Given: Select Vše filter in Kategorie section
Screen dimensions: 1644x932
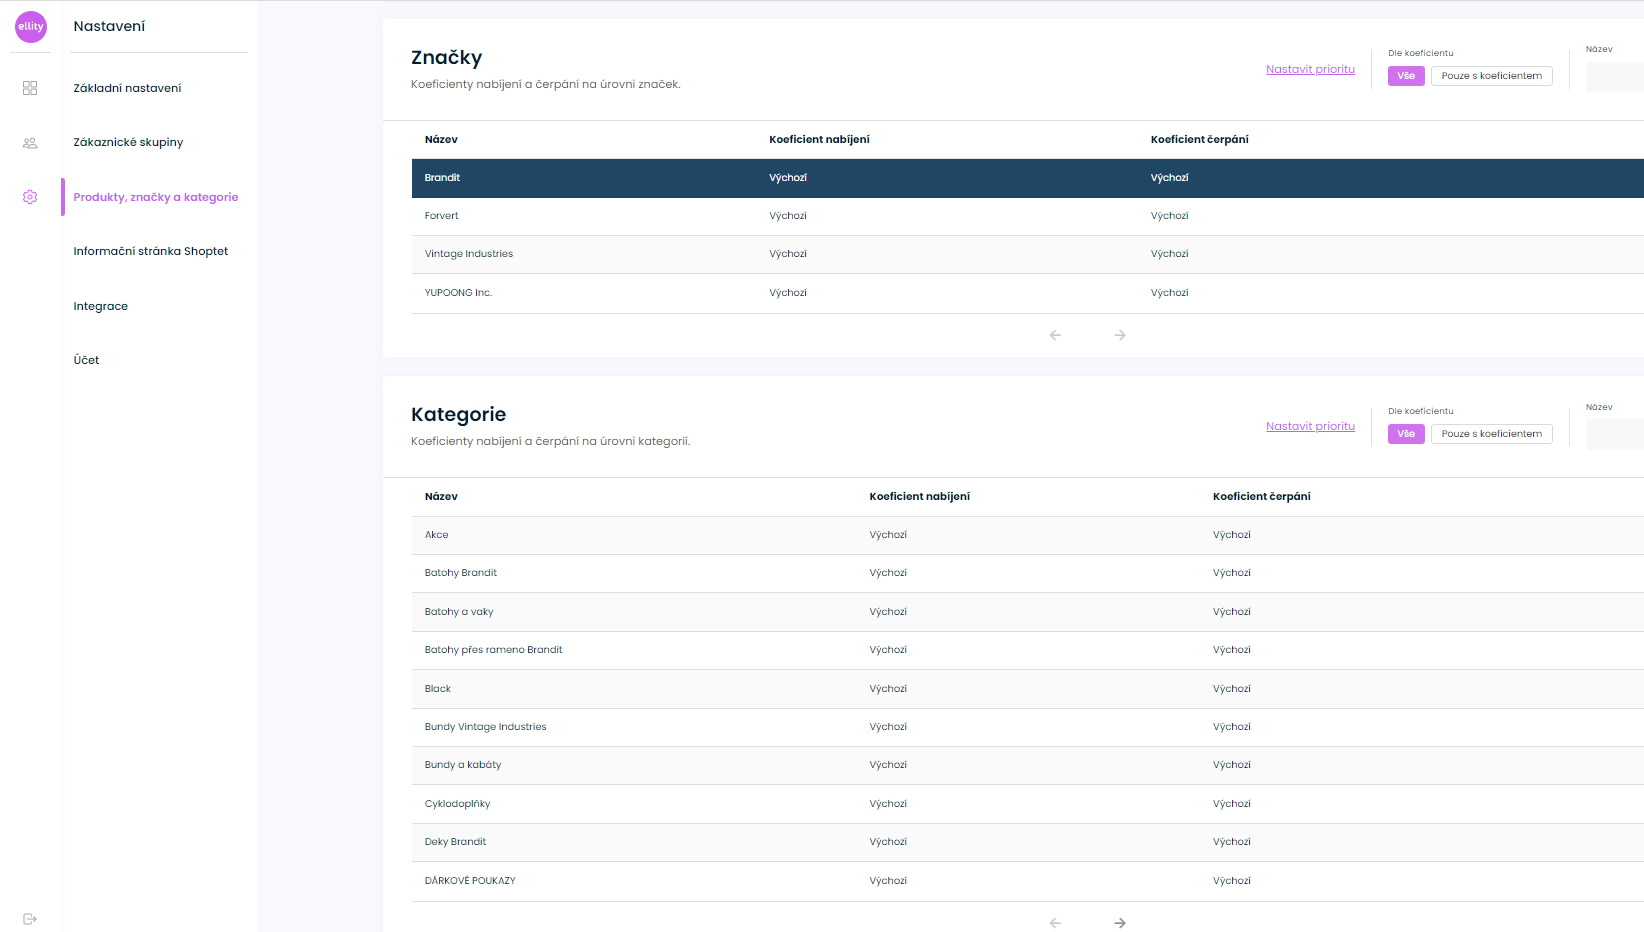Looking at the screenshot, I should (x=1406, y=434).
